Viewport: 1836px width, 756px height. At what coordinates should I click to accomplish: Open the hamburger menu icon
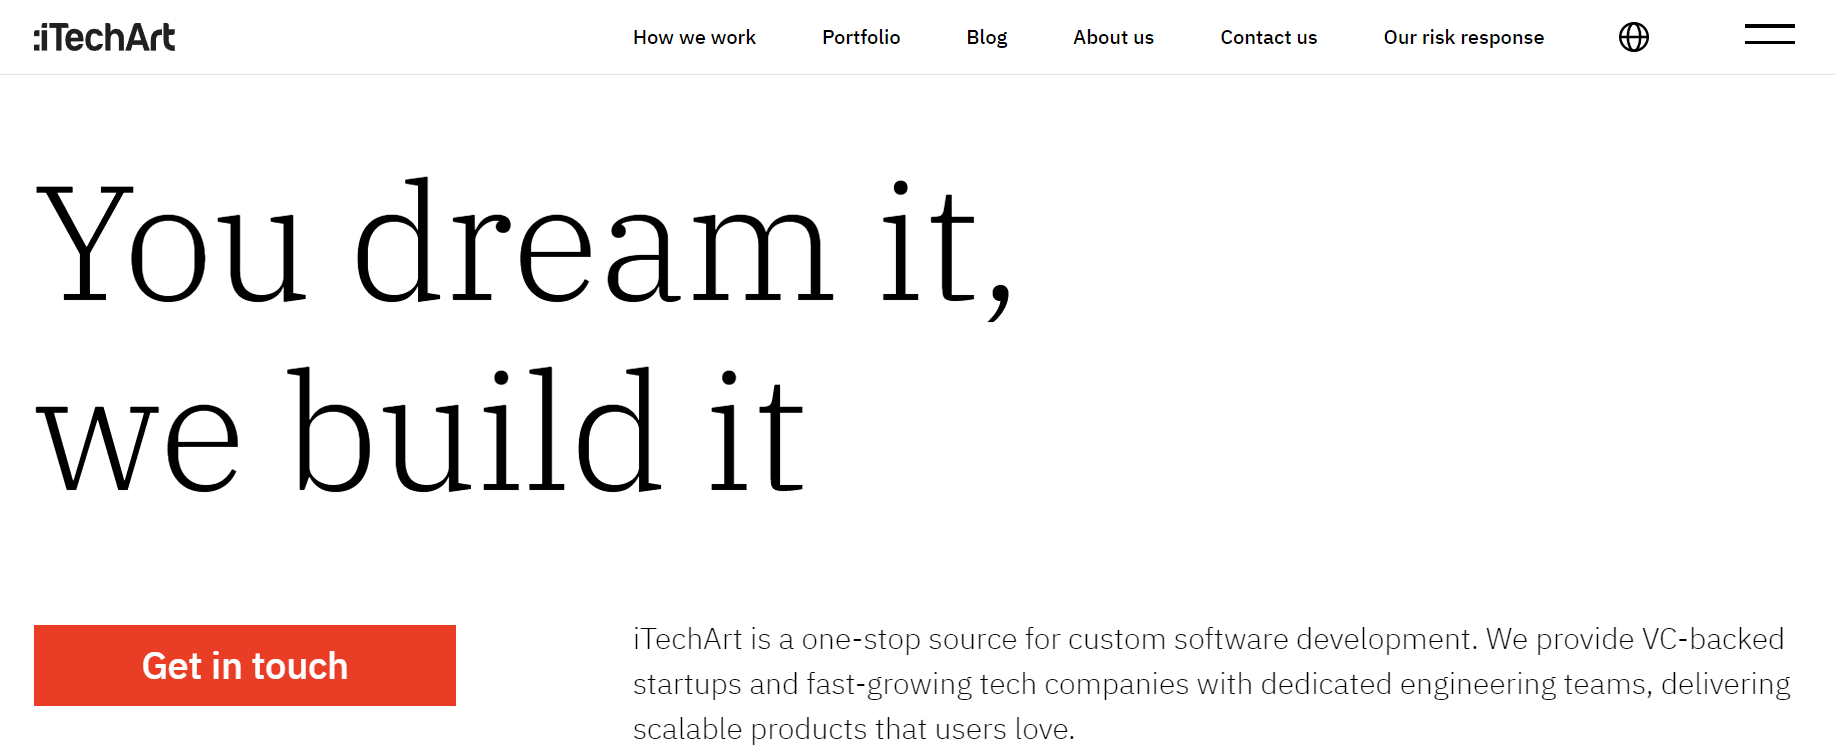1769,35
